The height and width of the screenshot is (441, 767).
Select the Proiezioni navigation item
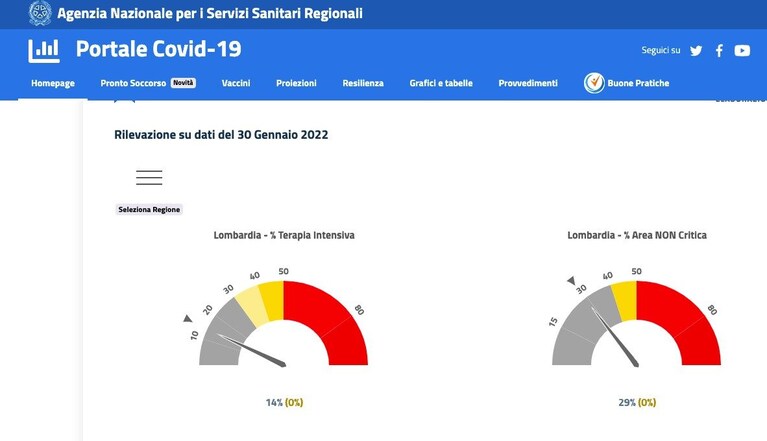pyautogui.click(x=296, y=83)
